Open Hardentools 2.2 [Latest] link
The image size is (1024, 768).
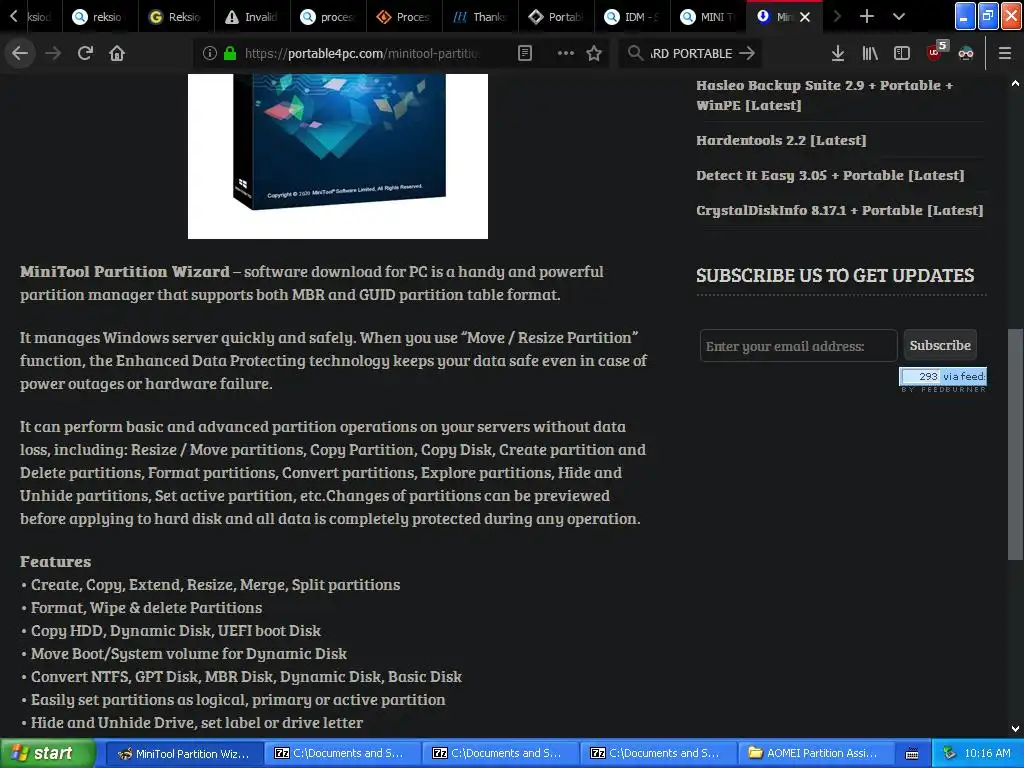pyautogui.click(x=781, y=140)
